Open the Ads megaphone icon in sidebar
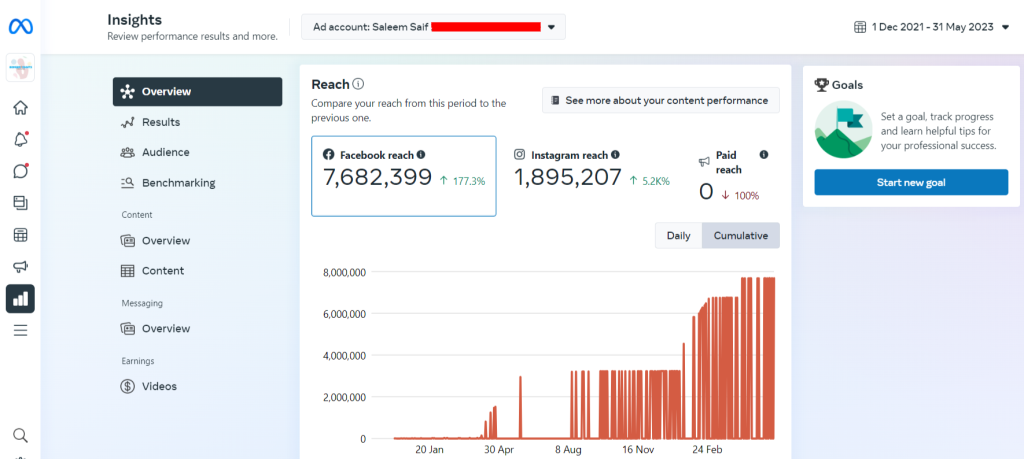Viewport: 1024px width, 459px height. point(20,267)
